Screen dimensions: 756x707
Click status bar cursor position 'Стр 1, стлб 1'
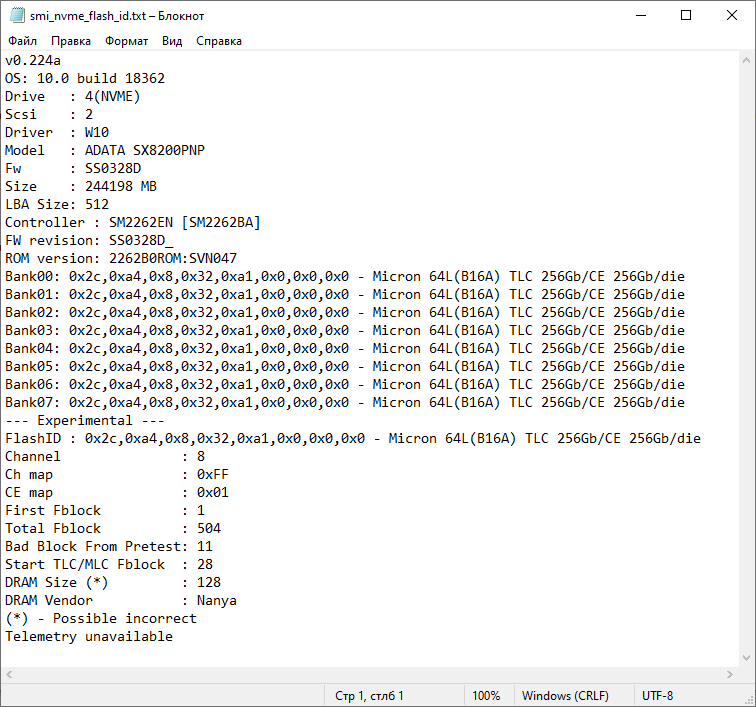click(x=369, y=696)
